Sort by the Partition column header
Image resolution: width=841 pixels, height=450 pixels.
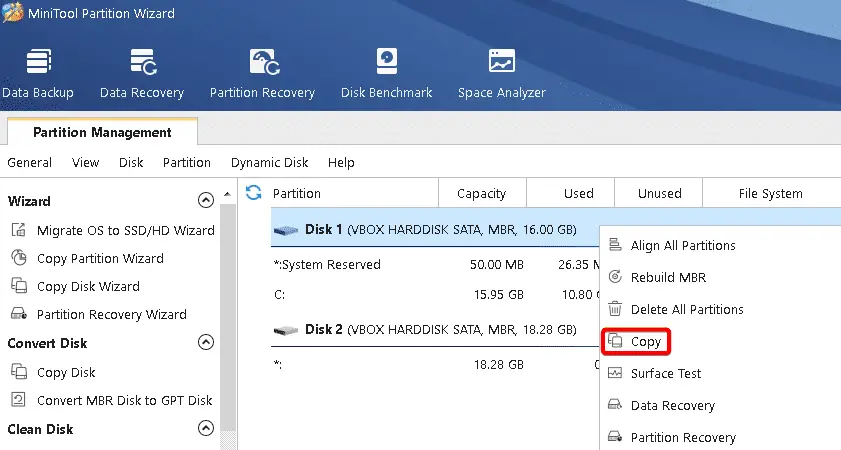[x=355, y=193]
